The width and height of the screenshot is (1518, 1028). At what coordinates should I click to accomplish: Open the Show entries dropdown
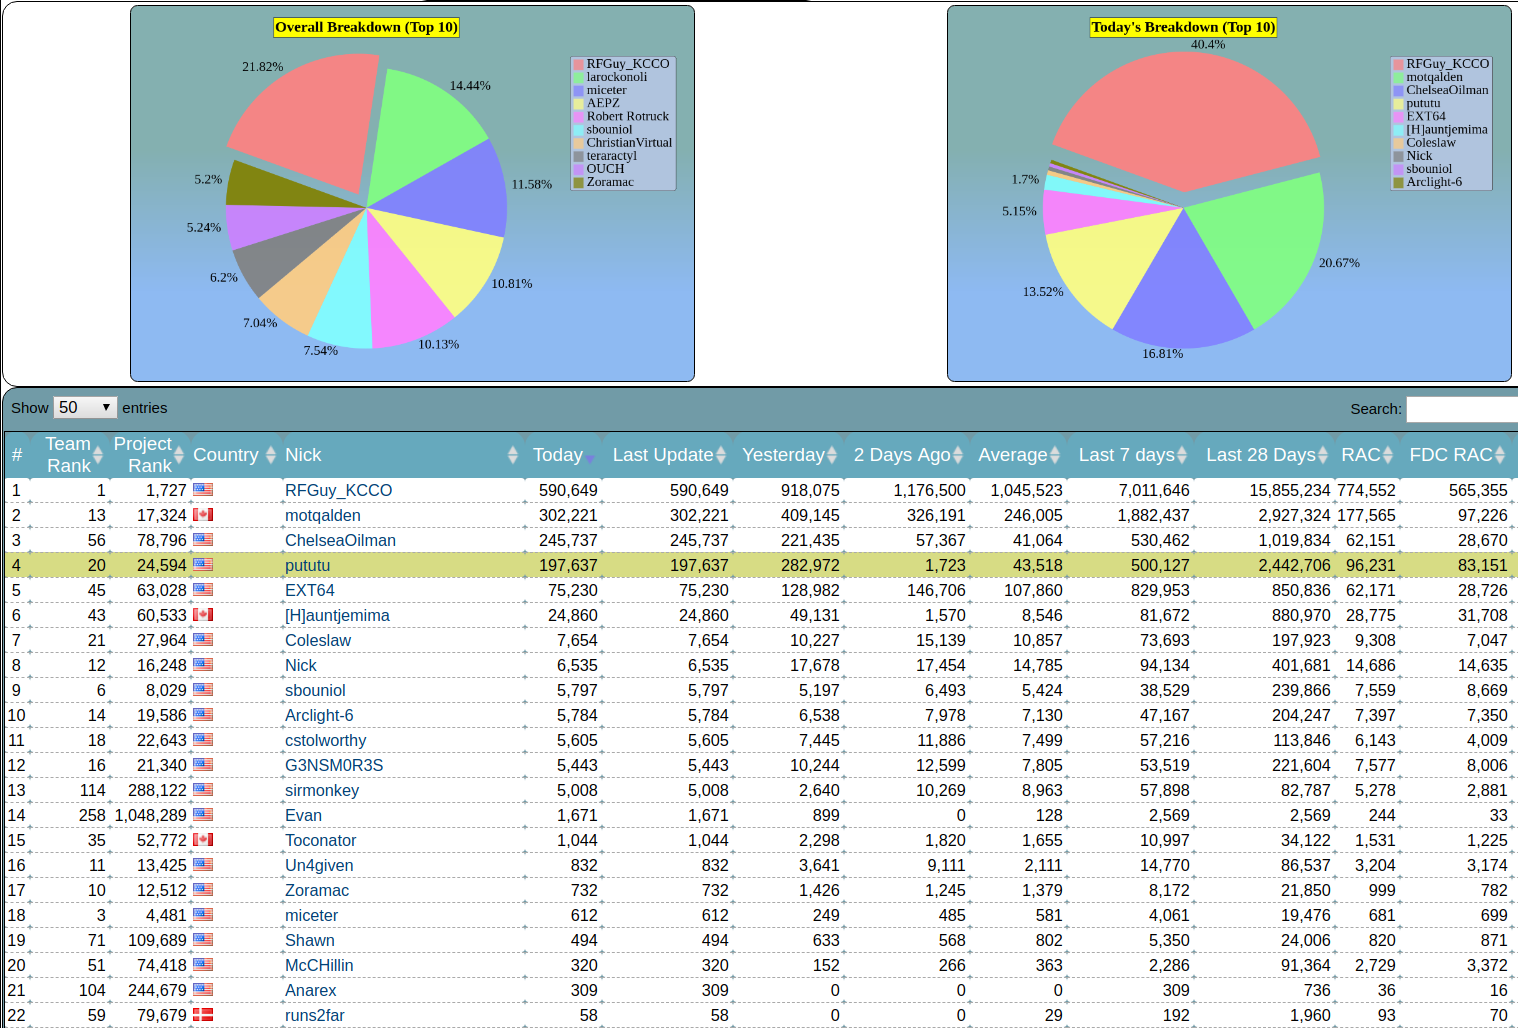(85, 408)
